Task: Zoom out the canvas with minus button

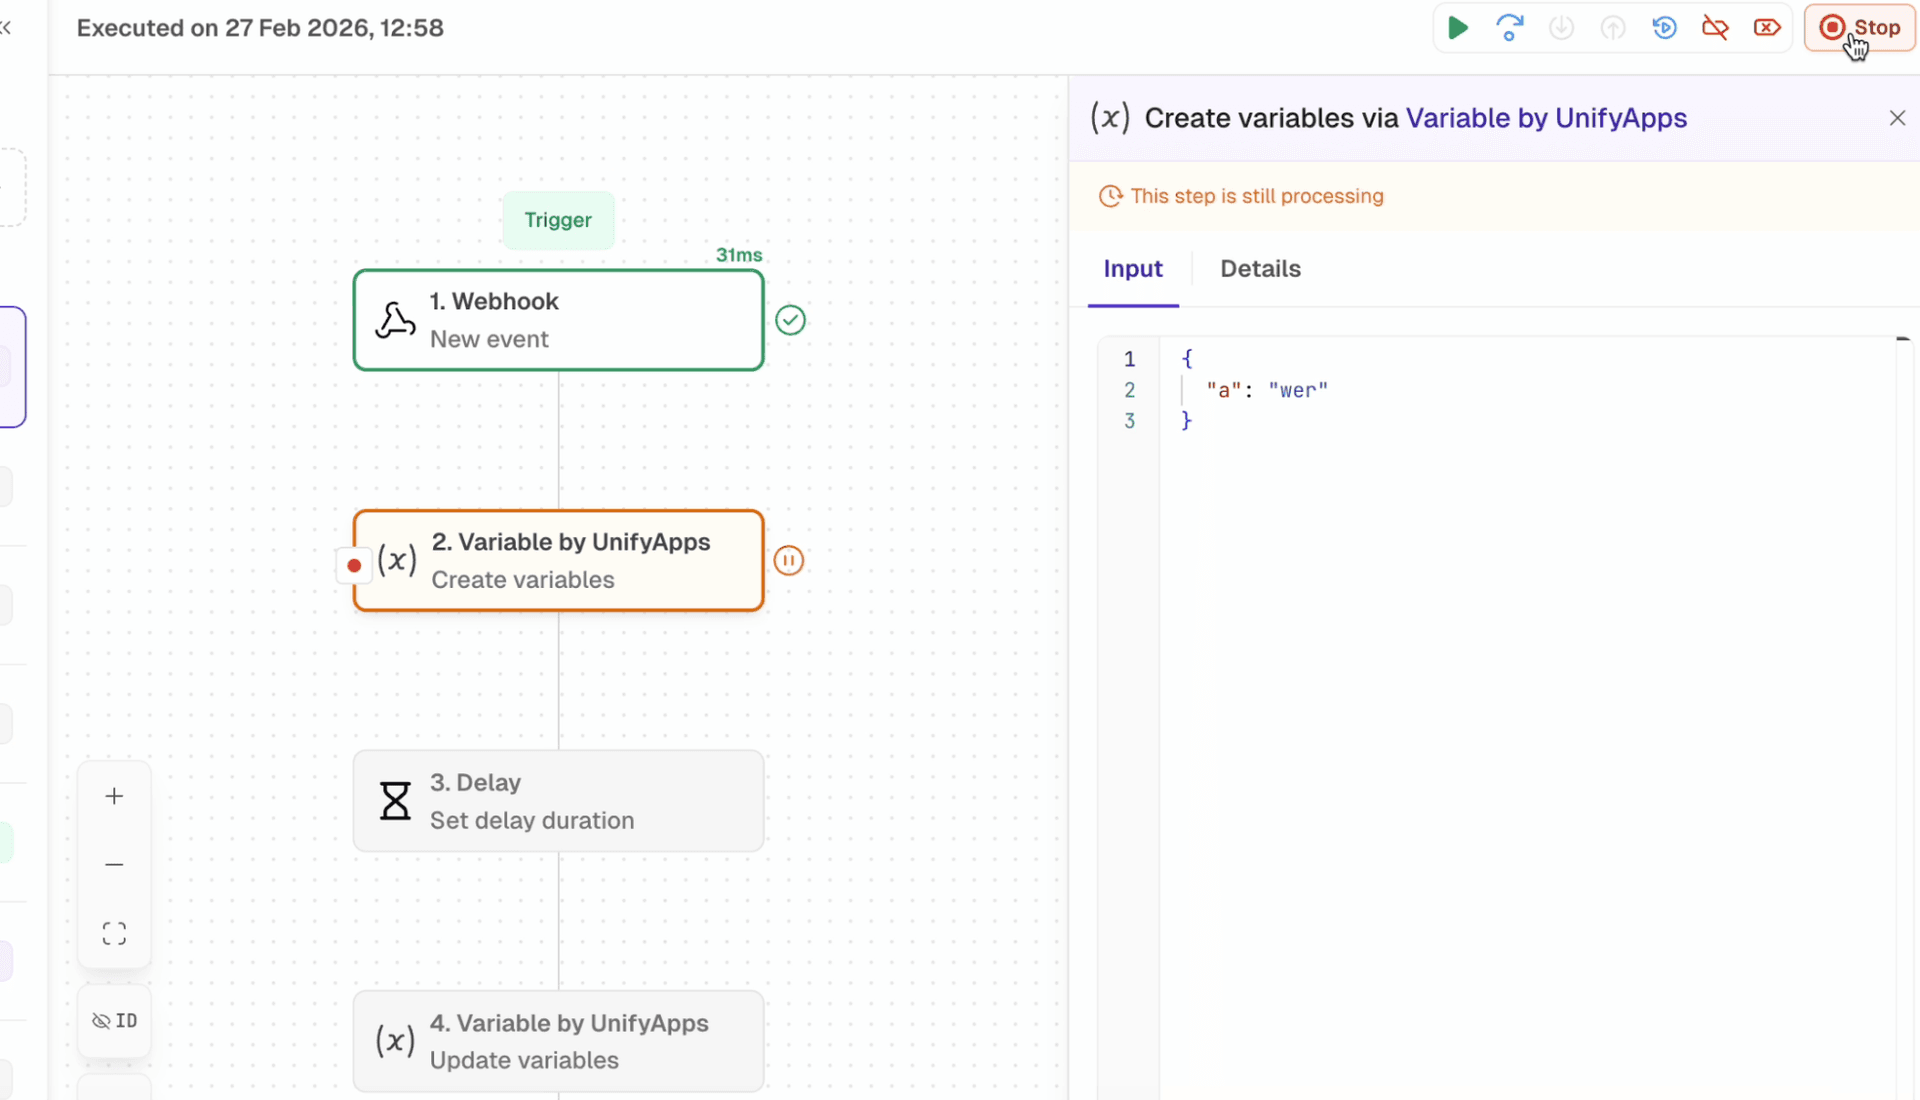Action: [x=114, y=864]
